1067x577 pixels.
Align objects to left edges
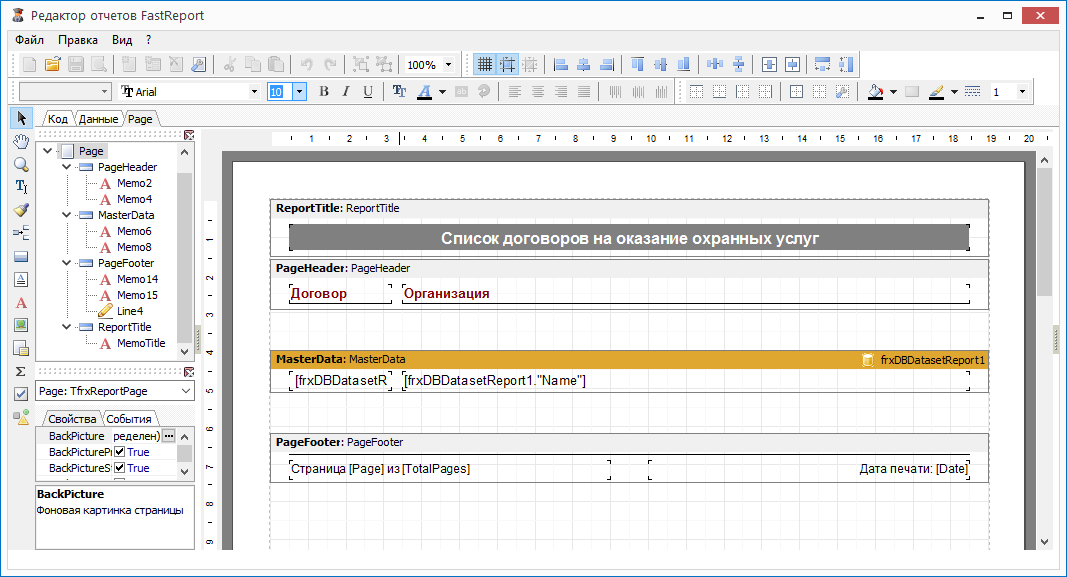point(561,65)
